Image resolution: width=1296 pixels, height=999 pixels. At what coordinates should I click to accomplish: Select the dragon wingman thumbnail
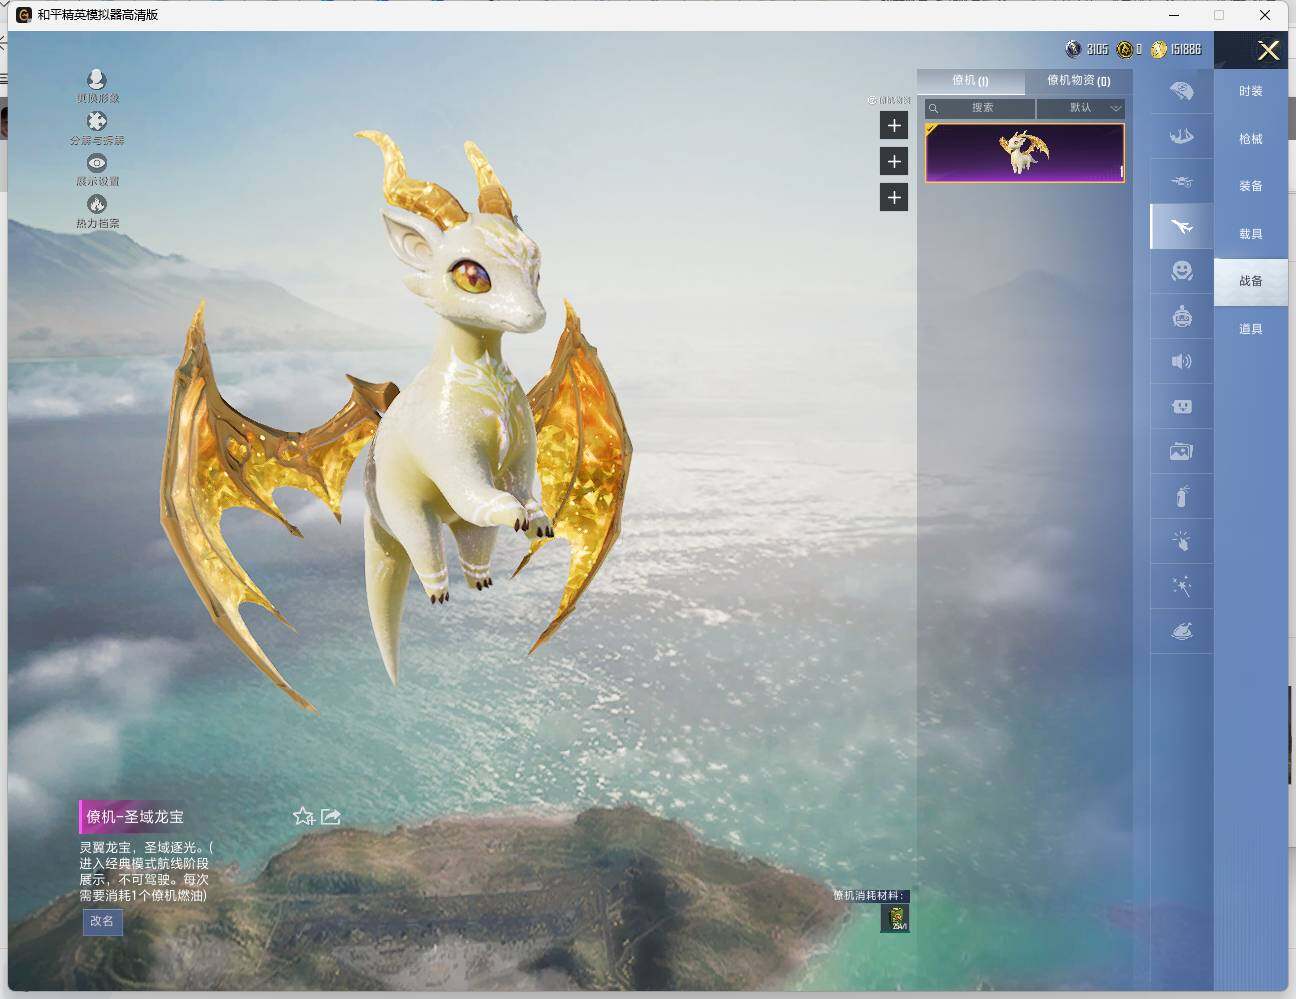point(1025,153)
